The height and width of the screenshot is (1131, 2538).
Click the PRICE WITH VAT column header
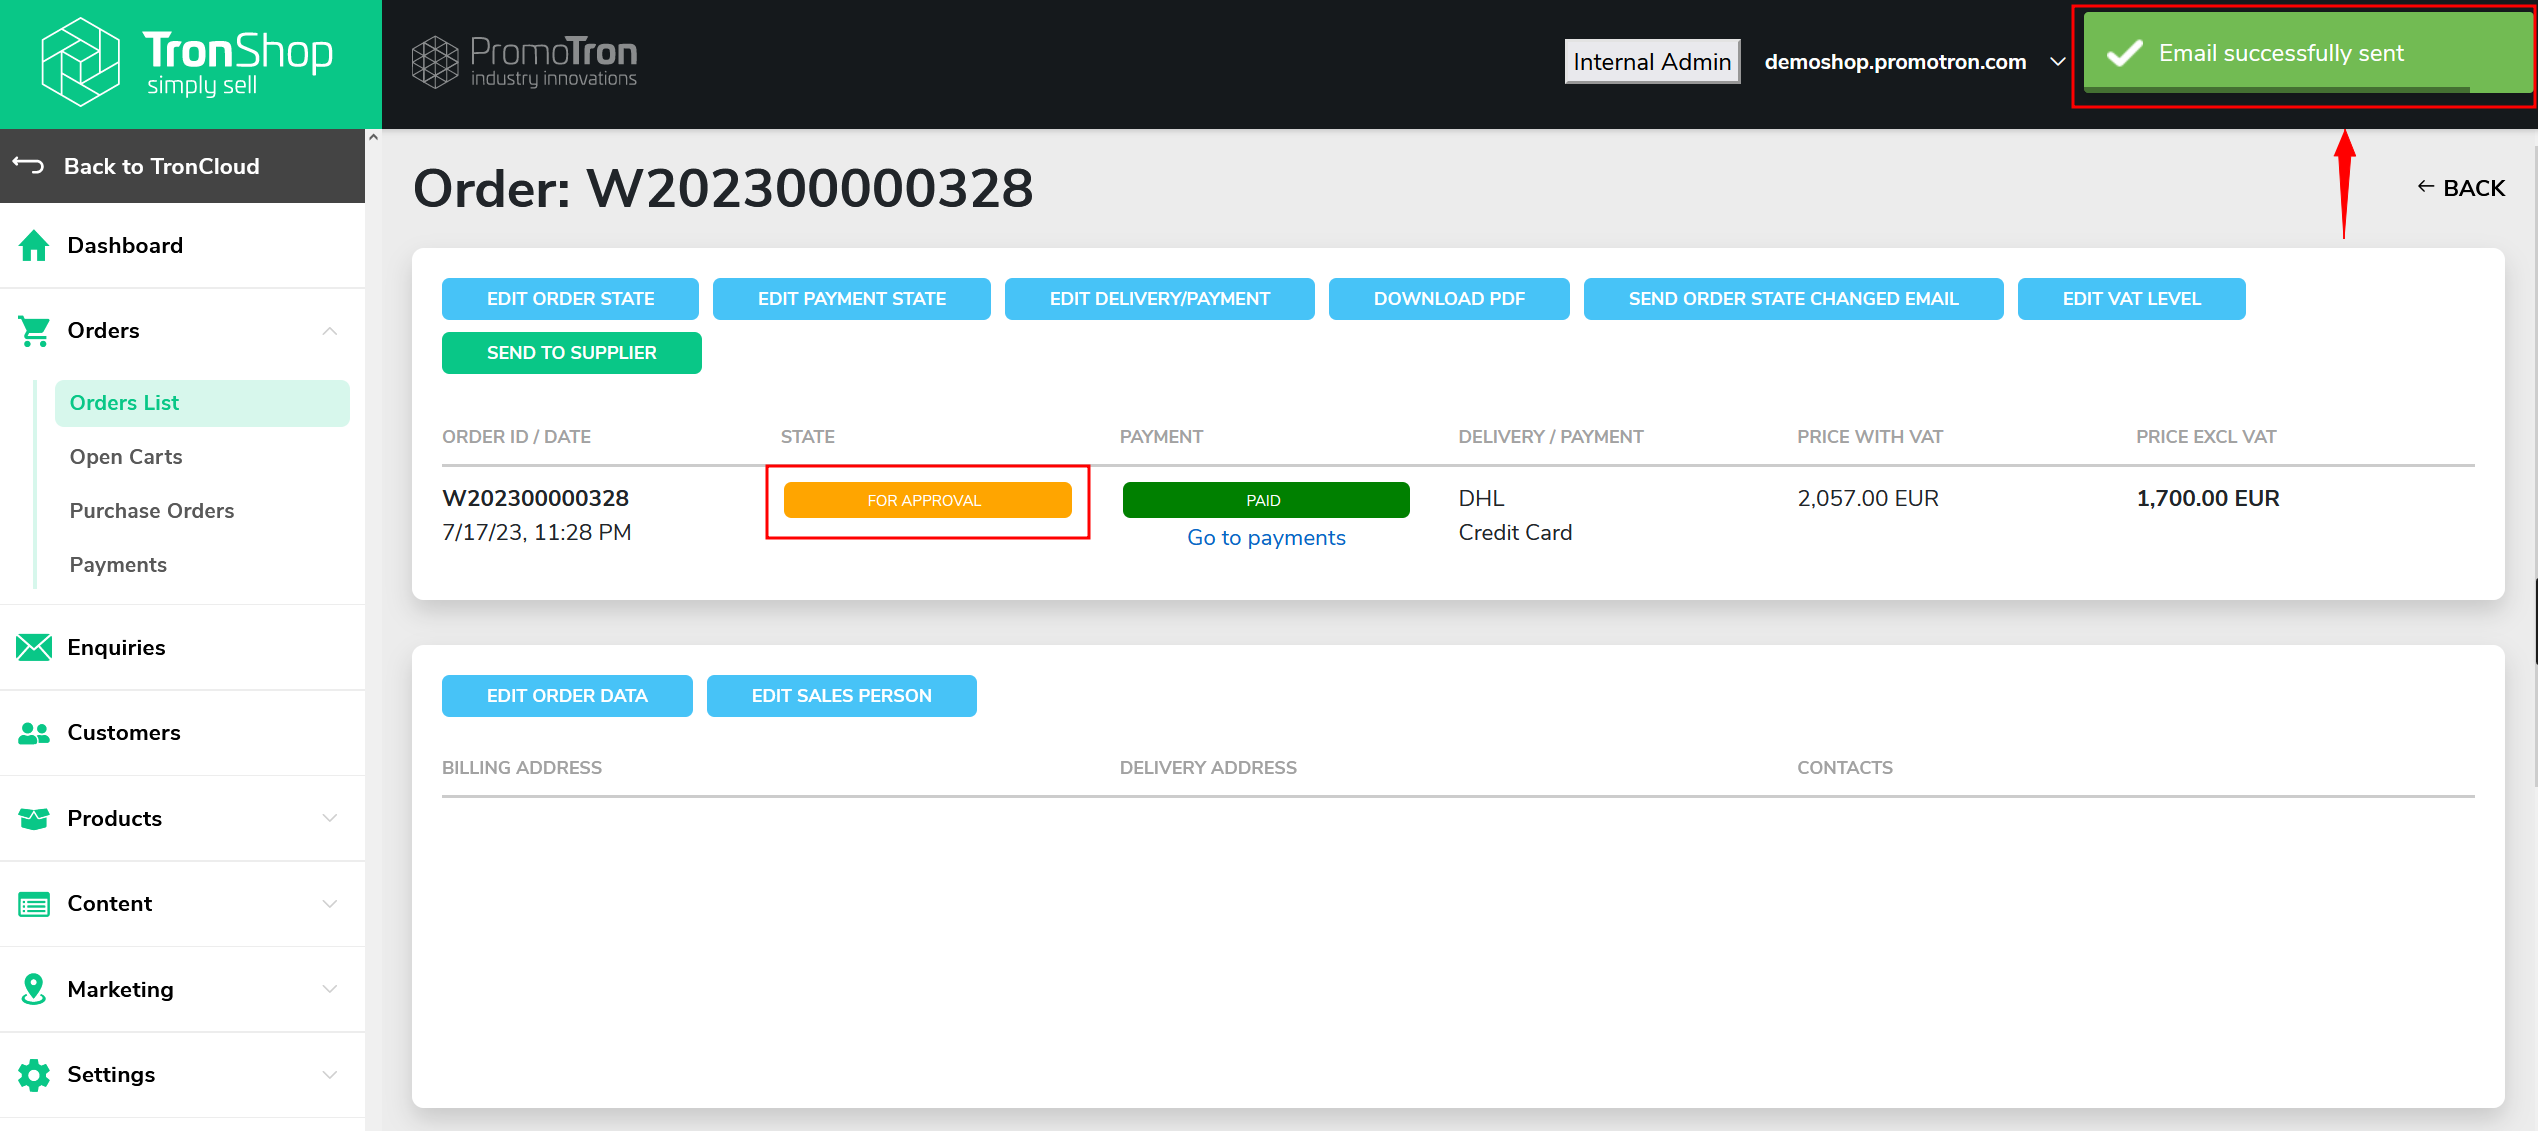[x=1870, y=437]
